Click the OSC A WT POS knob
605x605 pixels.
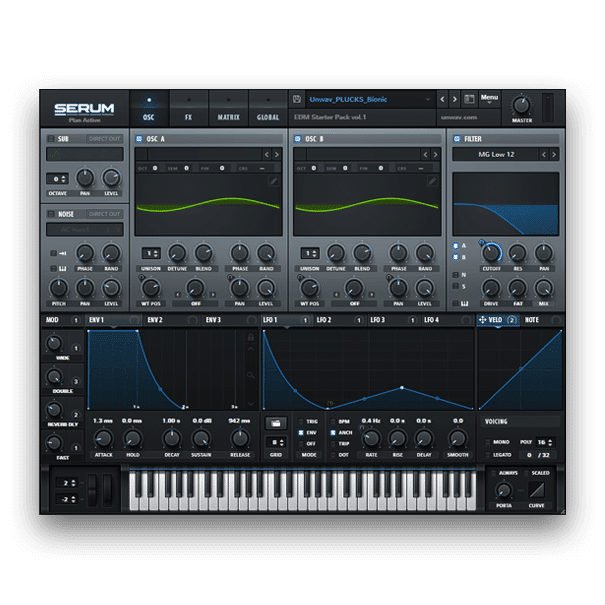(x=150, y=288)
